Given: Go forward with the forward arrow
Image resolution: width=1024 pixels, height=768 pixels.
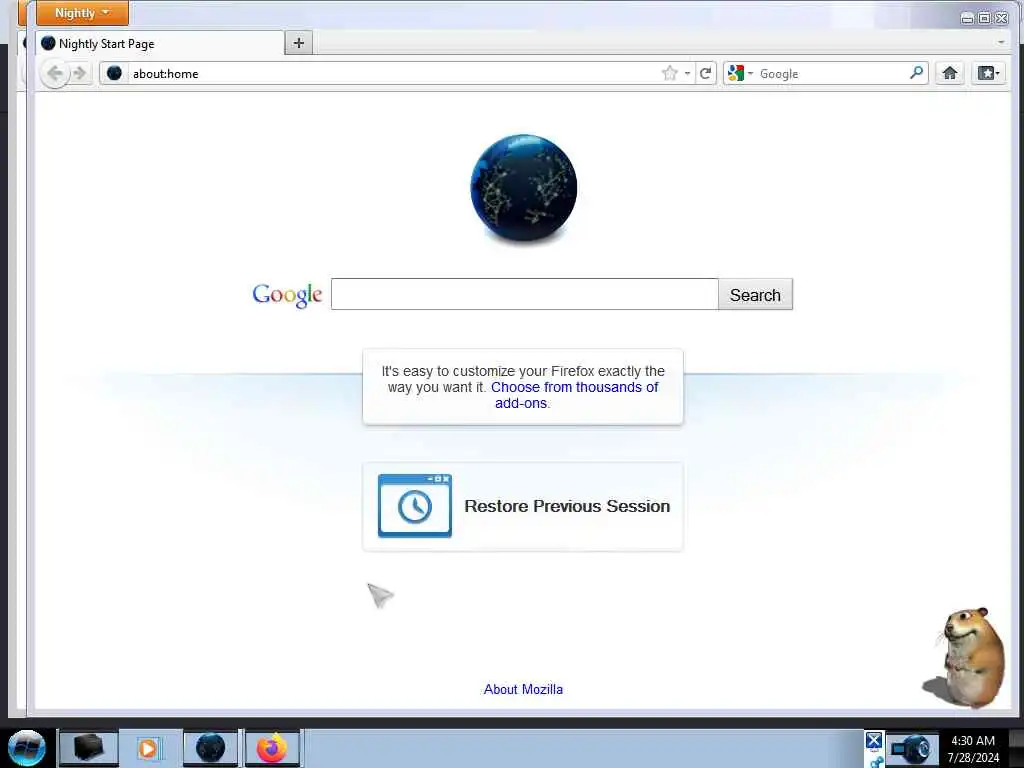Looking at the screenshot, I should pyautogui.click(x=80, y=73).
